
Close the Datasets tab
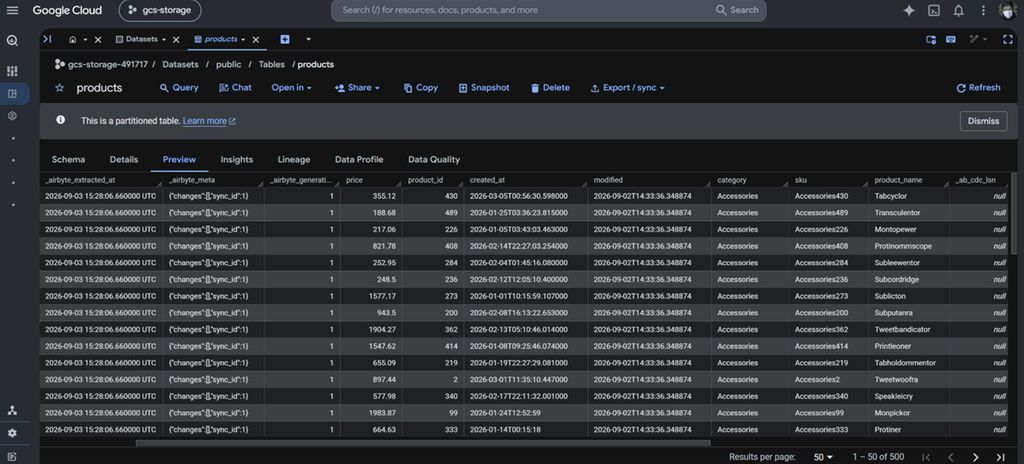point(176,40)
